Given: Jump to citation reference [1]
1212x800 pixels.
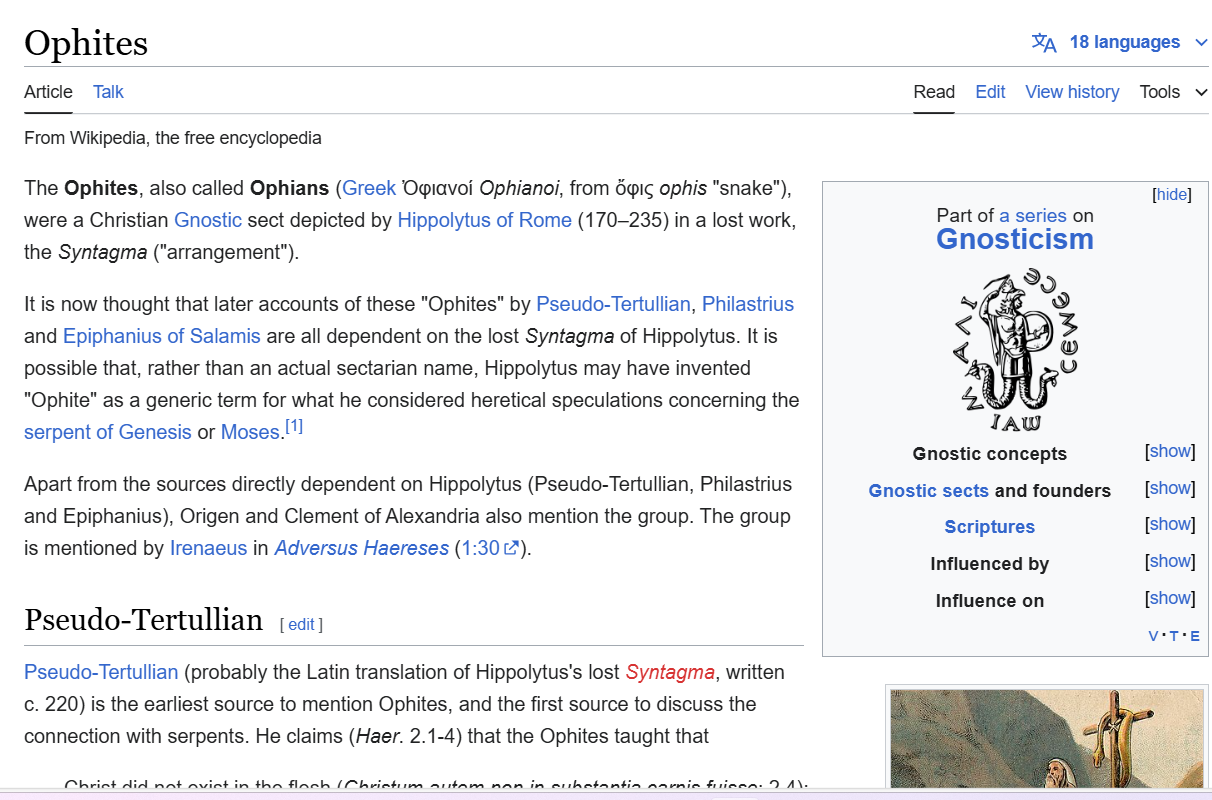Looking at the screenshot, I should pyautogui.click(x=294, y=426).
